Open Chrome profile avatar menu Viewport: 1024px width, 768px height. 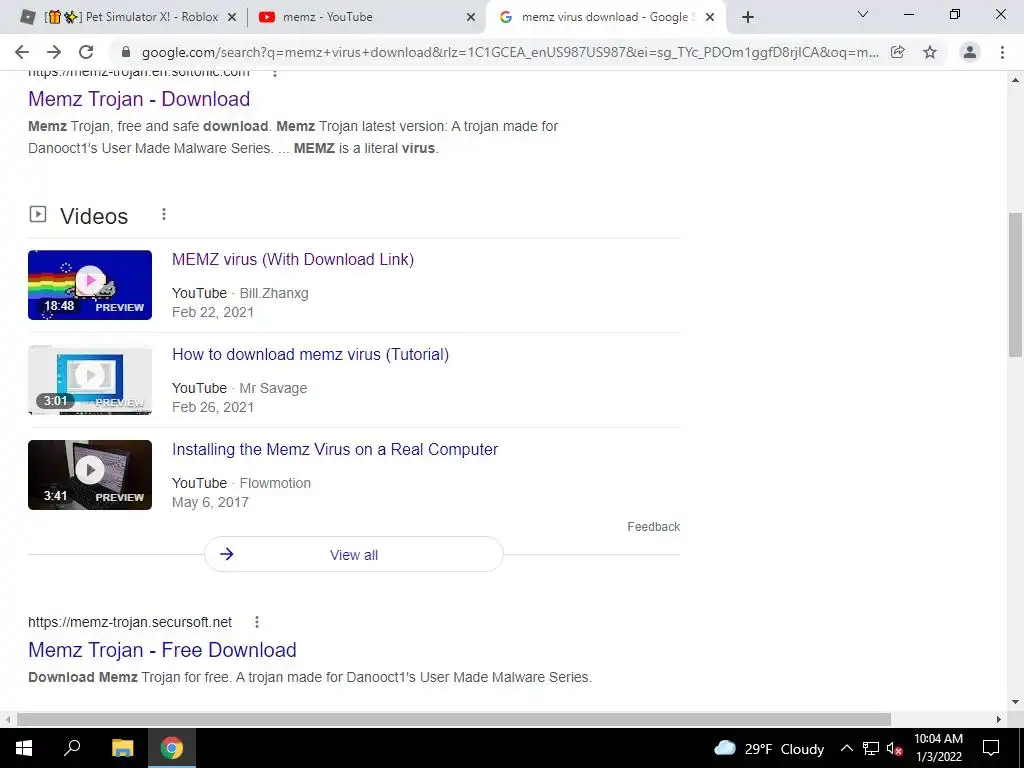(x=970, y=52)
